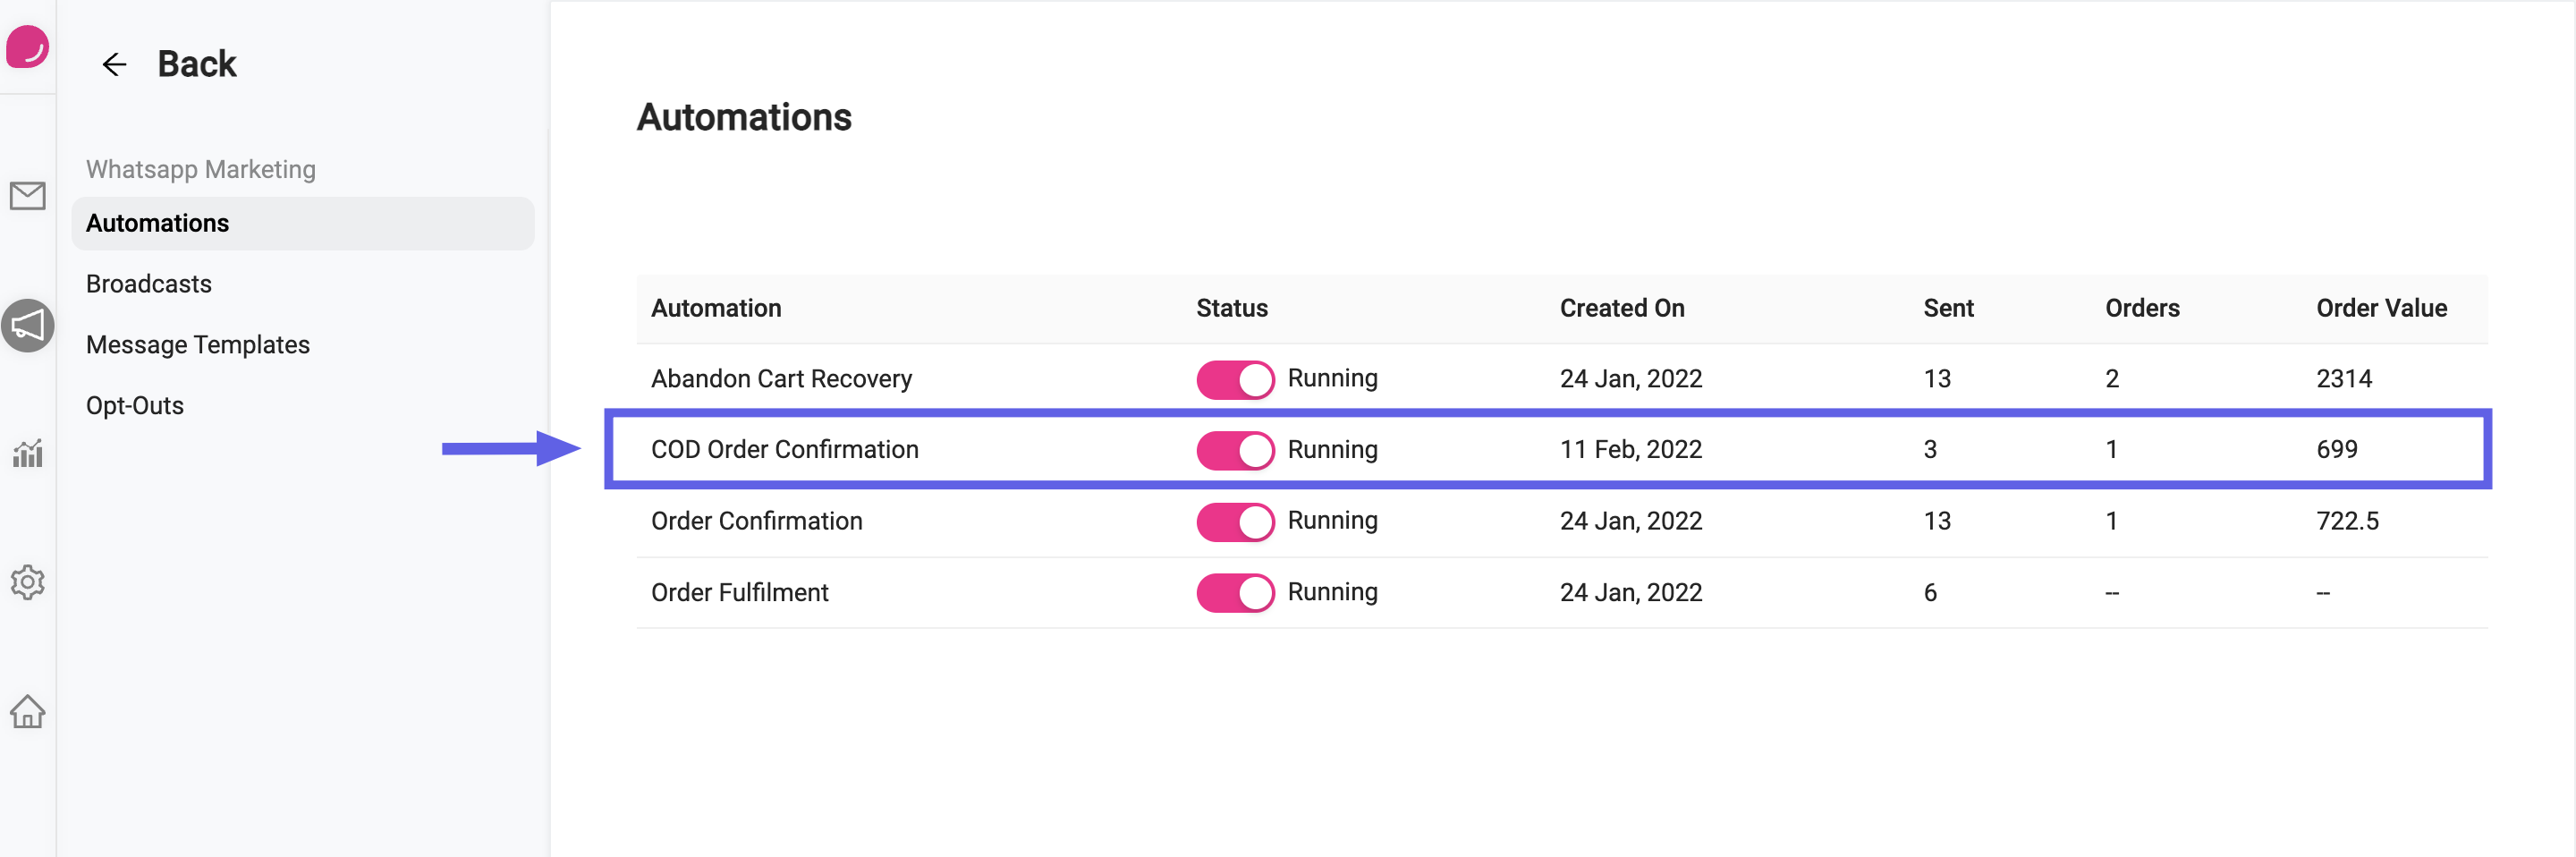Toggle Order Confirmation running switch
2576x857 pixels.
tap(1235, 521)
